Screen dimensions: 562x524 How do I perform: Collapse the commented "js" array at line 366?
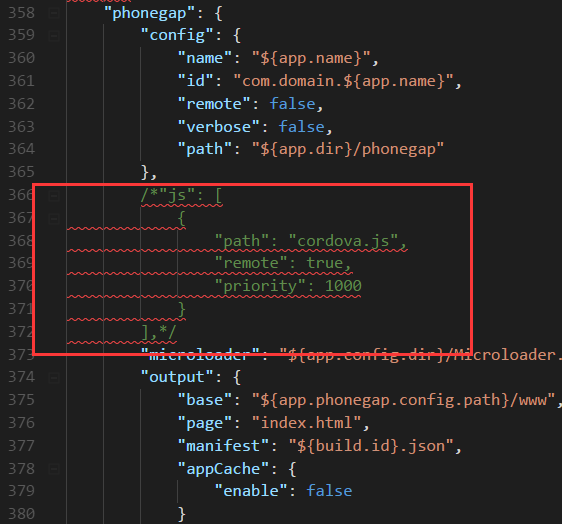(54, 196)
